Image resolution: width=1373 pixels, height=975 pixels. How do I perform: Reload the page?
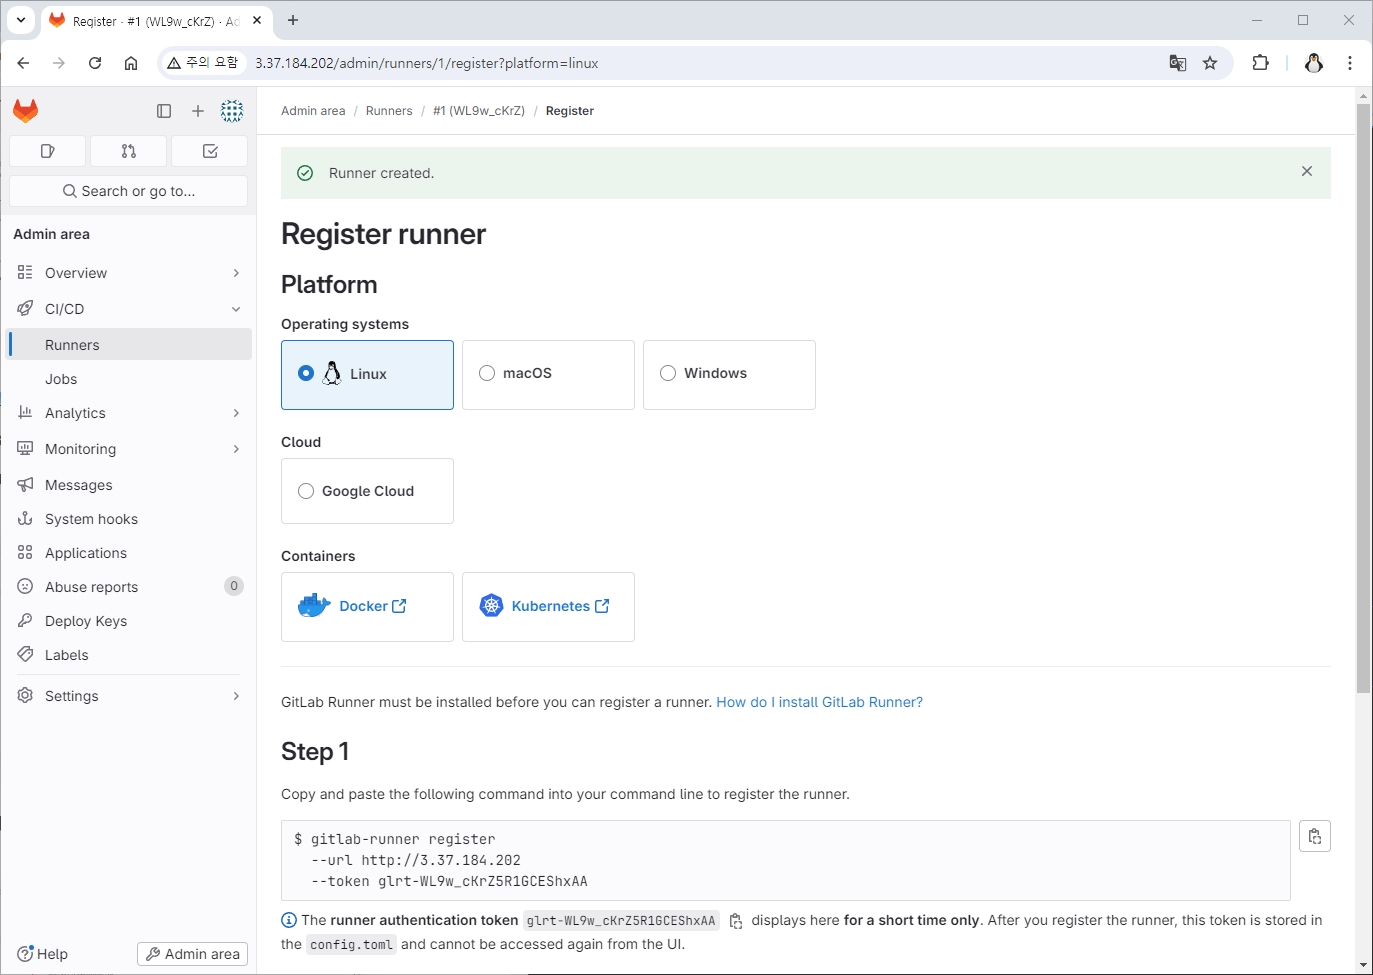click(x=95, y=63)
